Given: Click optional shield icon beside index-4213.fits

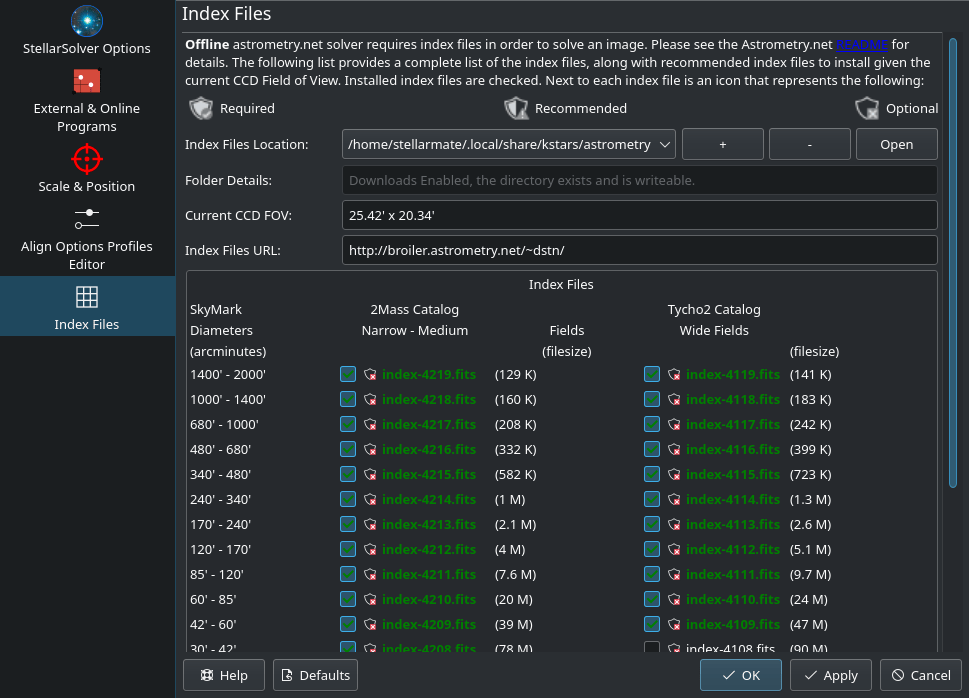Looking at the screenshot, I should coord(370,524).
